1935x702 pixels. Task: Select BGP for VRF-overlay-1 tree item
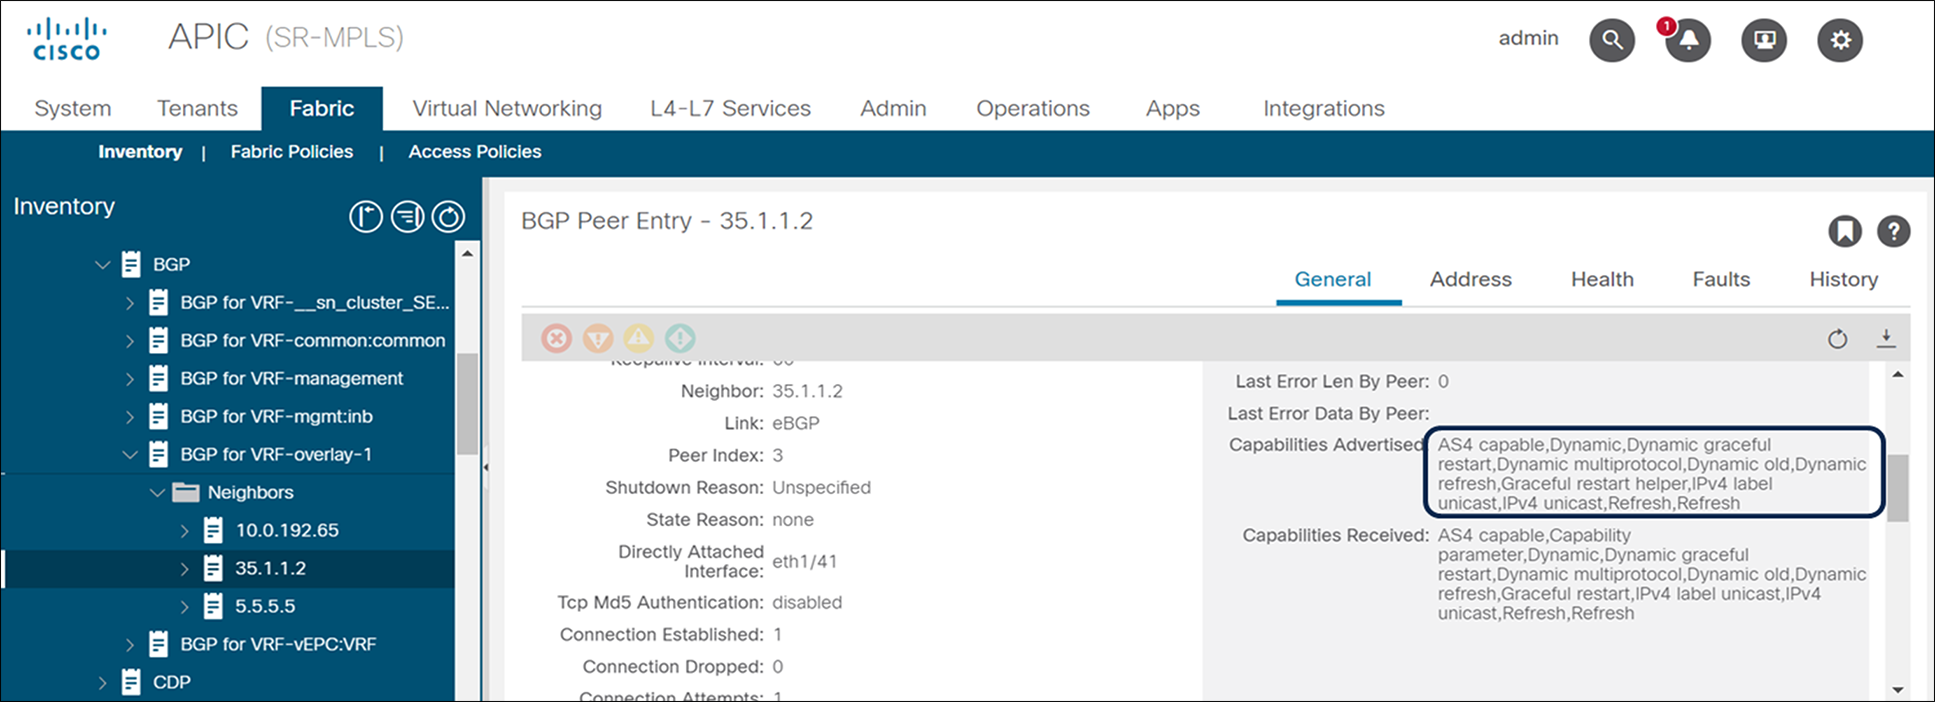coord(275,454)
